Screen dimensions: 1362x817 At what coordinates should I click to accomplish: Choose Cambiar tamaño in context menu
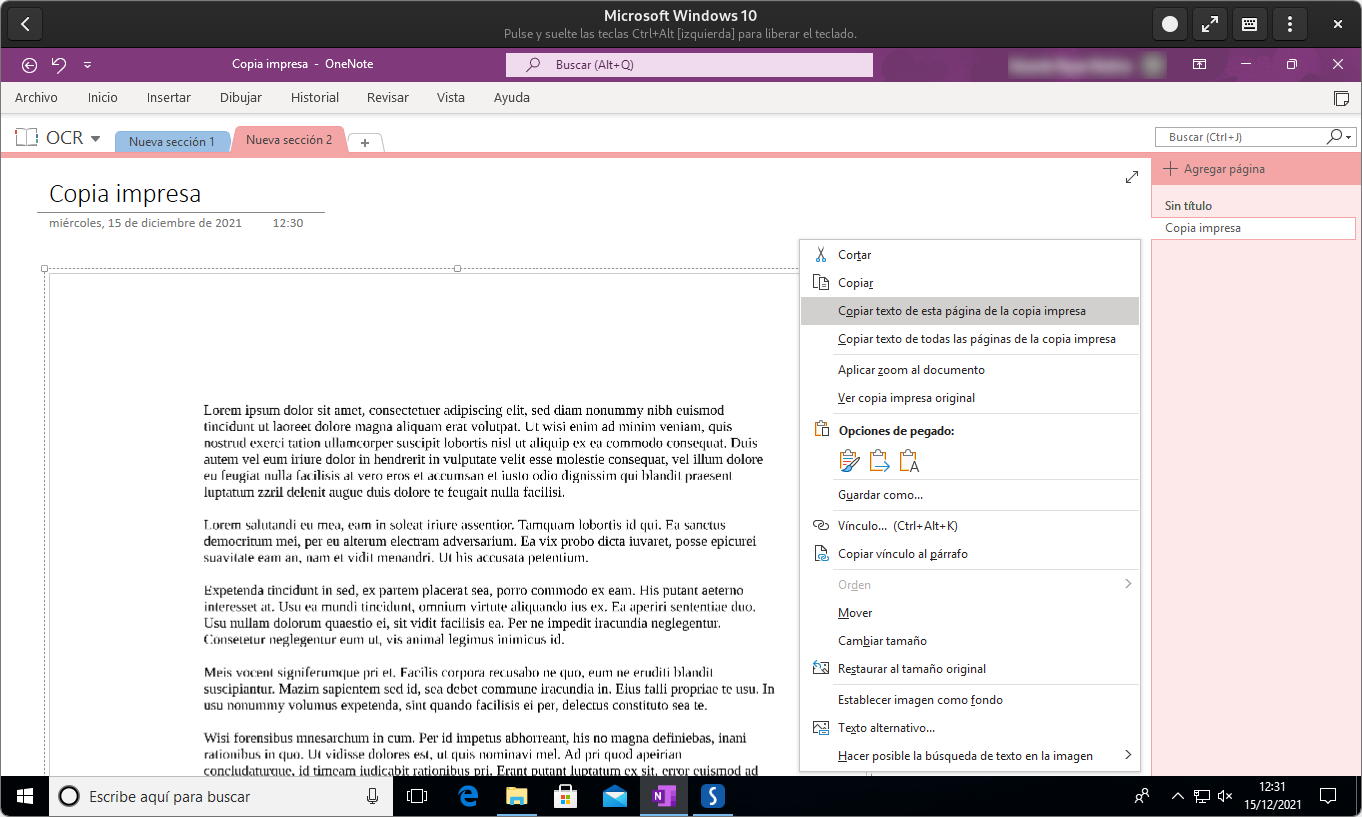[970, 641]
